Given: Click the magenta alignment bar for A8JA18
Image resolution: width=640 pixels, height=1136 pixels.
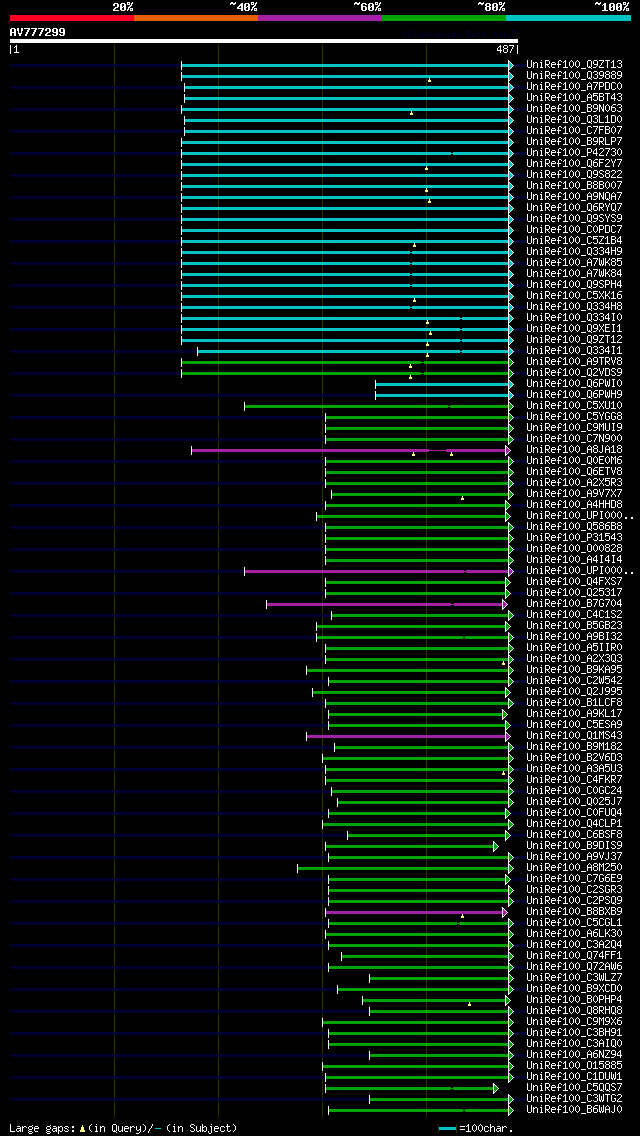Looking at the screenshot, I should click(351, 450).
